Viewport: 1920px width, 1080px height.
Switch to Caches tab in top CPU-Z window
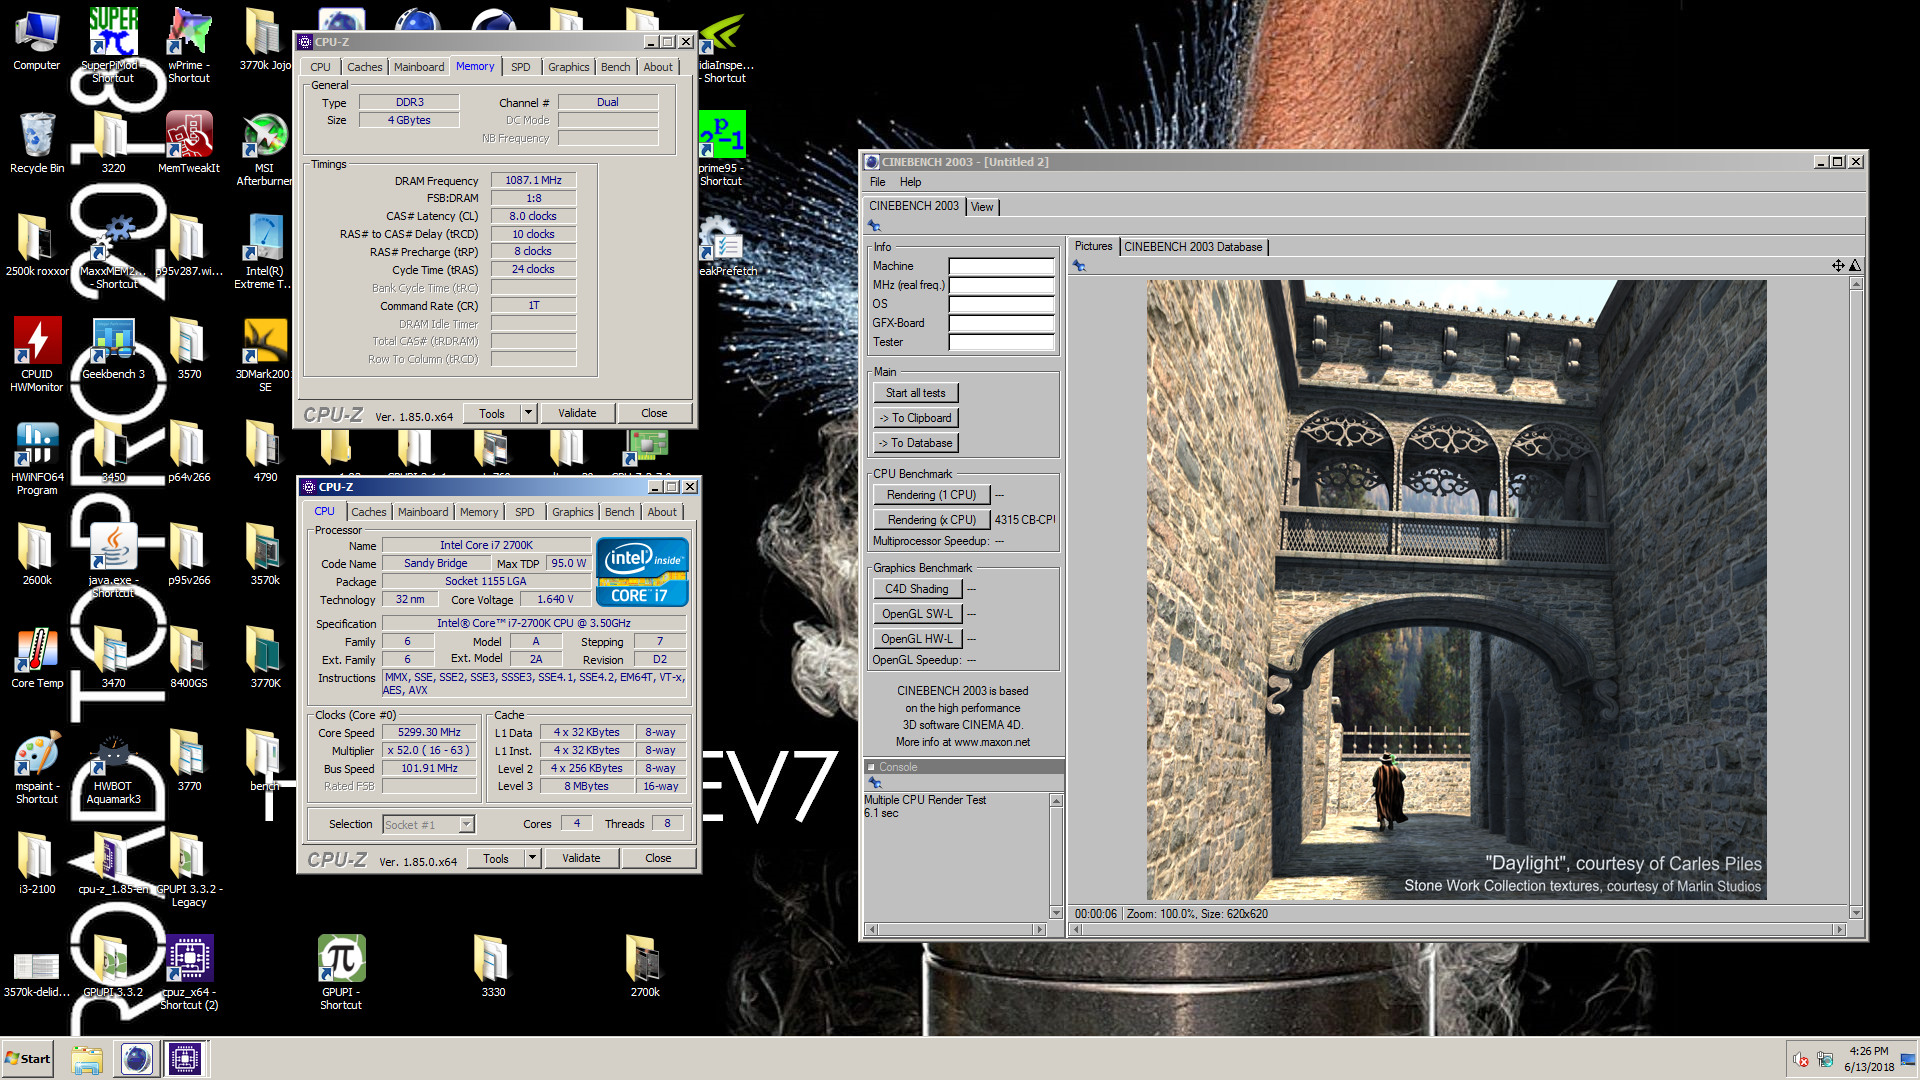pos(364,67)
